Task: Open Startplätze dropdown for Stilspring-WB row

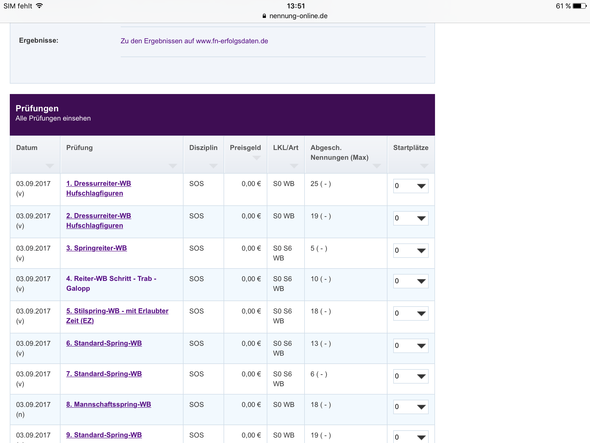Action: (x=411, y=314)
